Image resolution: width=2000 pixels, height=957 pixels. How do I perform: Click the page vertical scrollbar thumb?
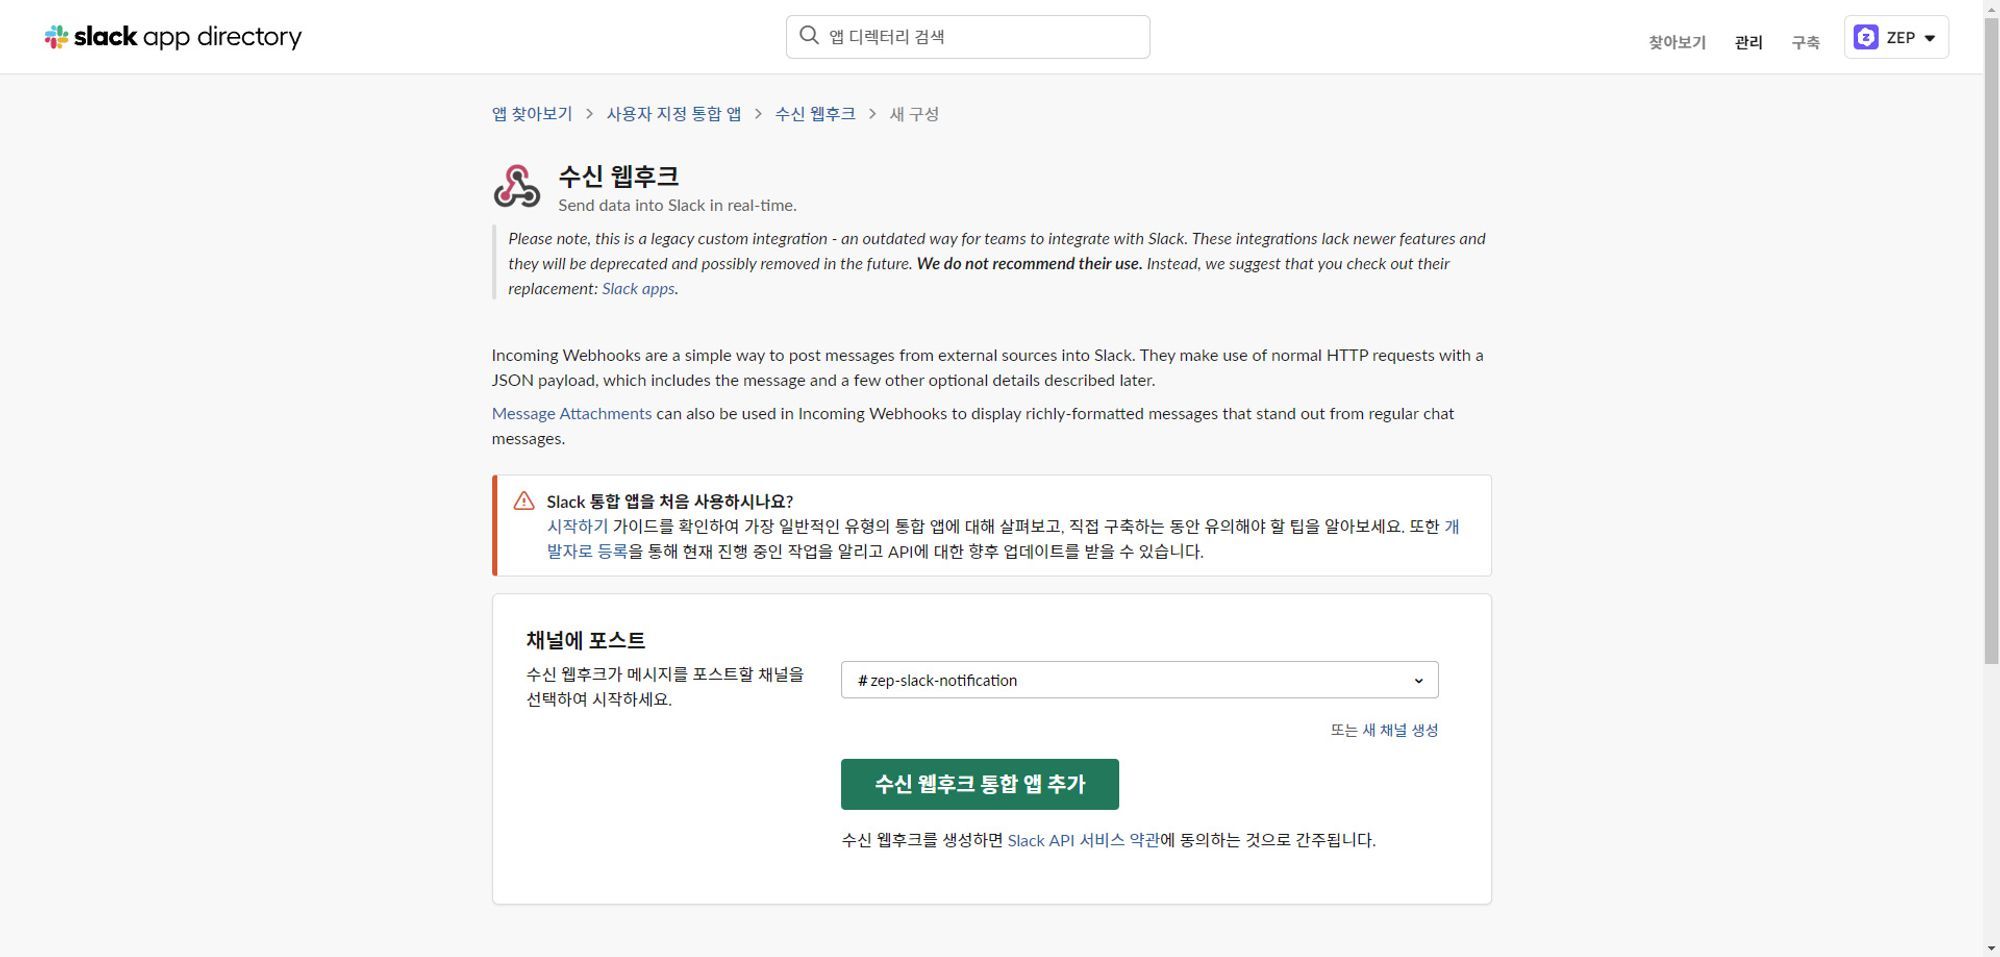point(1991,340)
